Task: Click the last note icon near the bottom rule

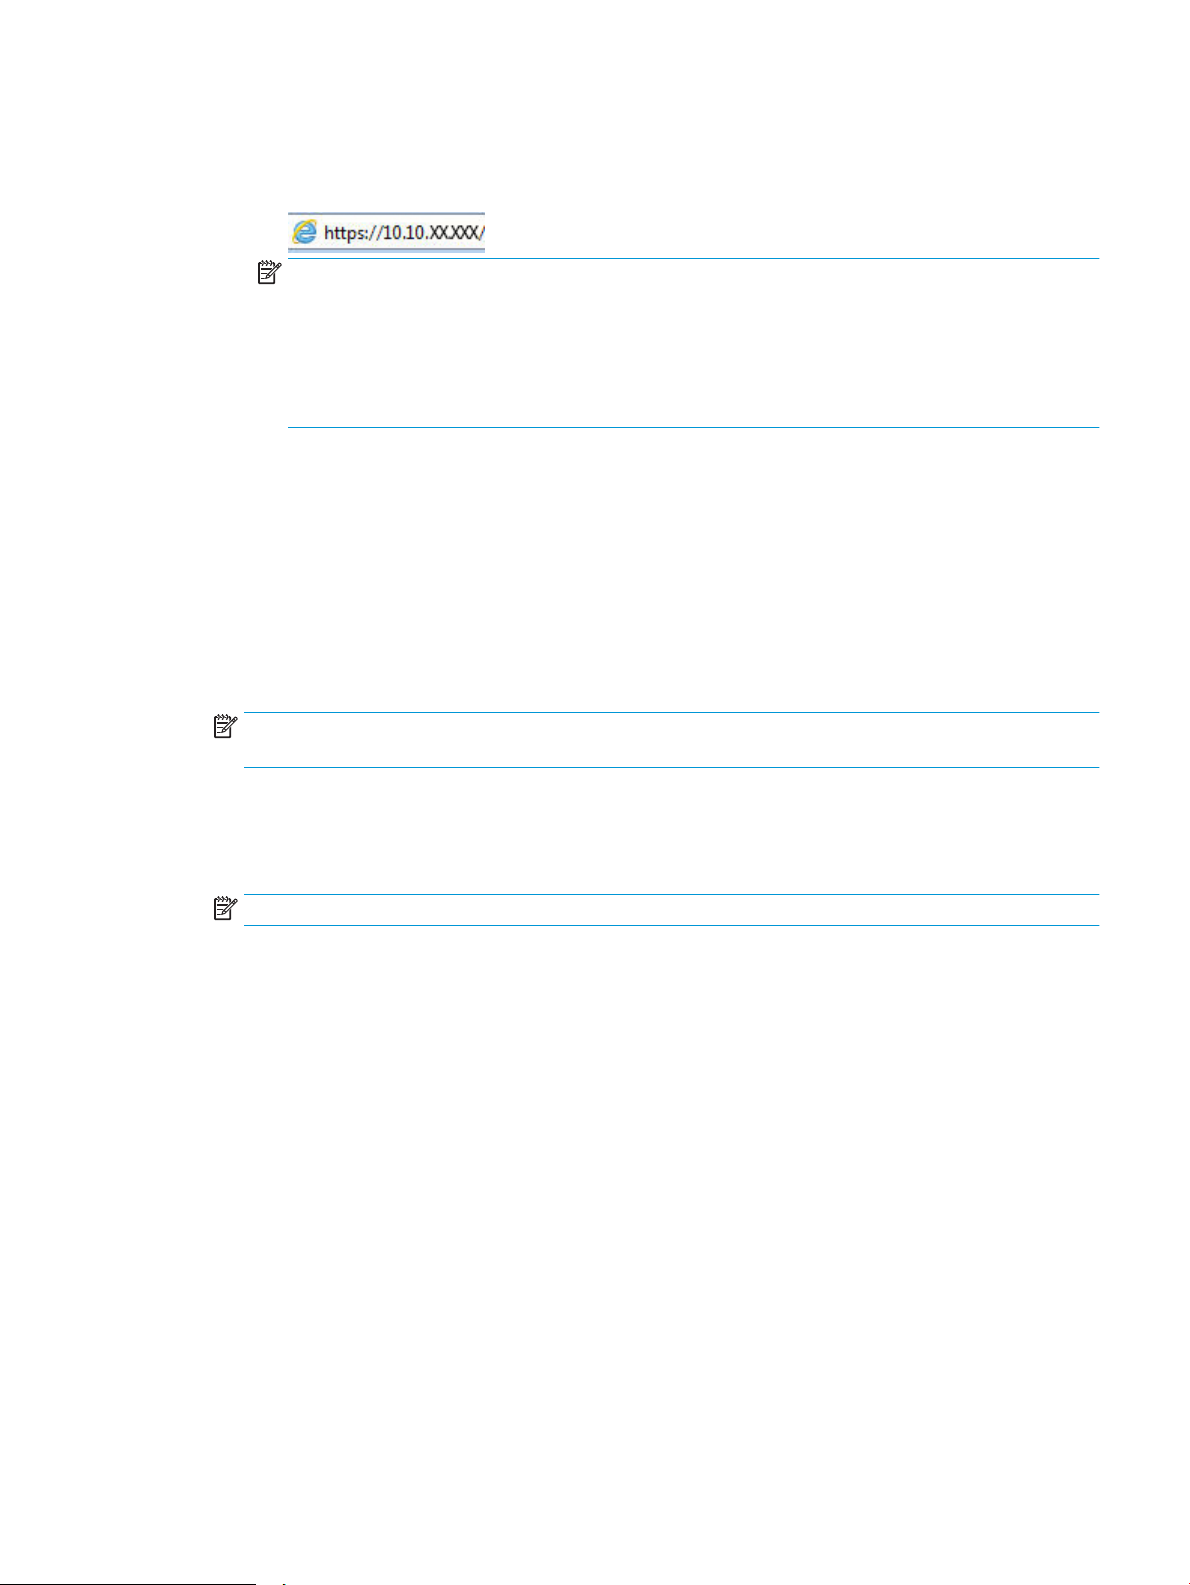Action: pyautogui.click(x=226, y=910)
